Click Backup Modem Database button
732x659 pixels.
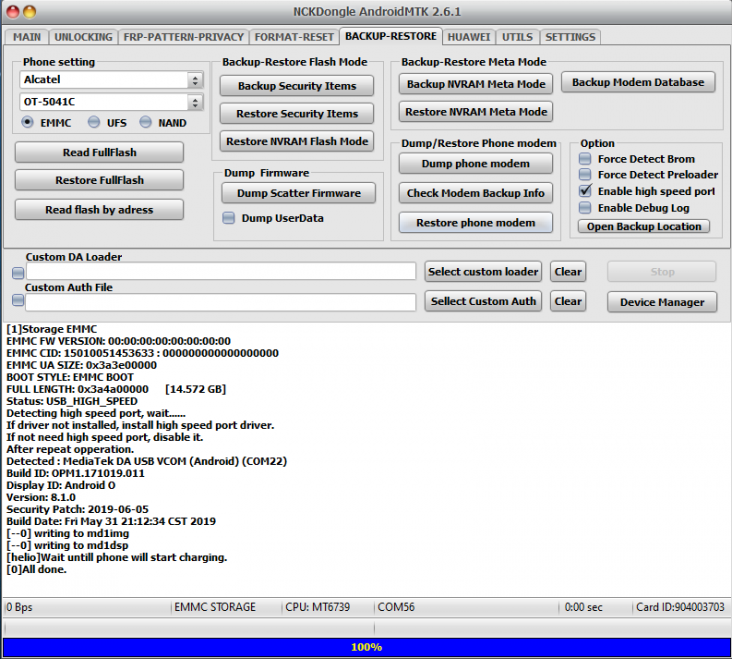click(x=638, y=82)
